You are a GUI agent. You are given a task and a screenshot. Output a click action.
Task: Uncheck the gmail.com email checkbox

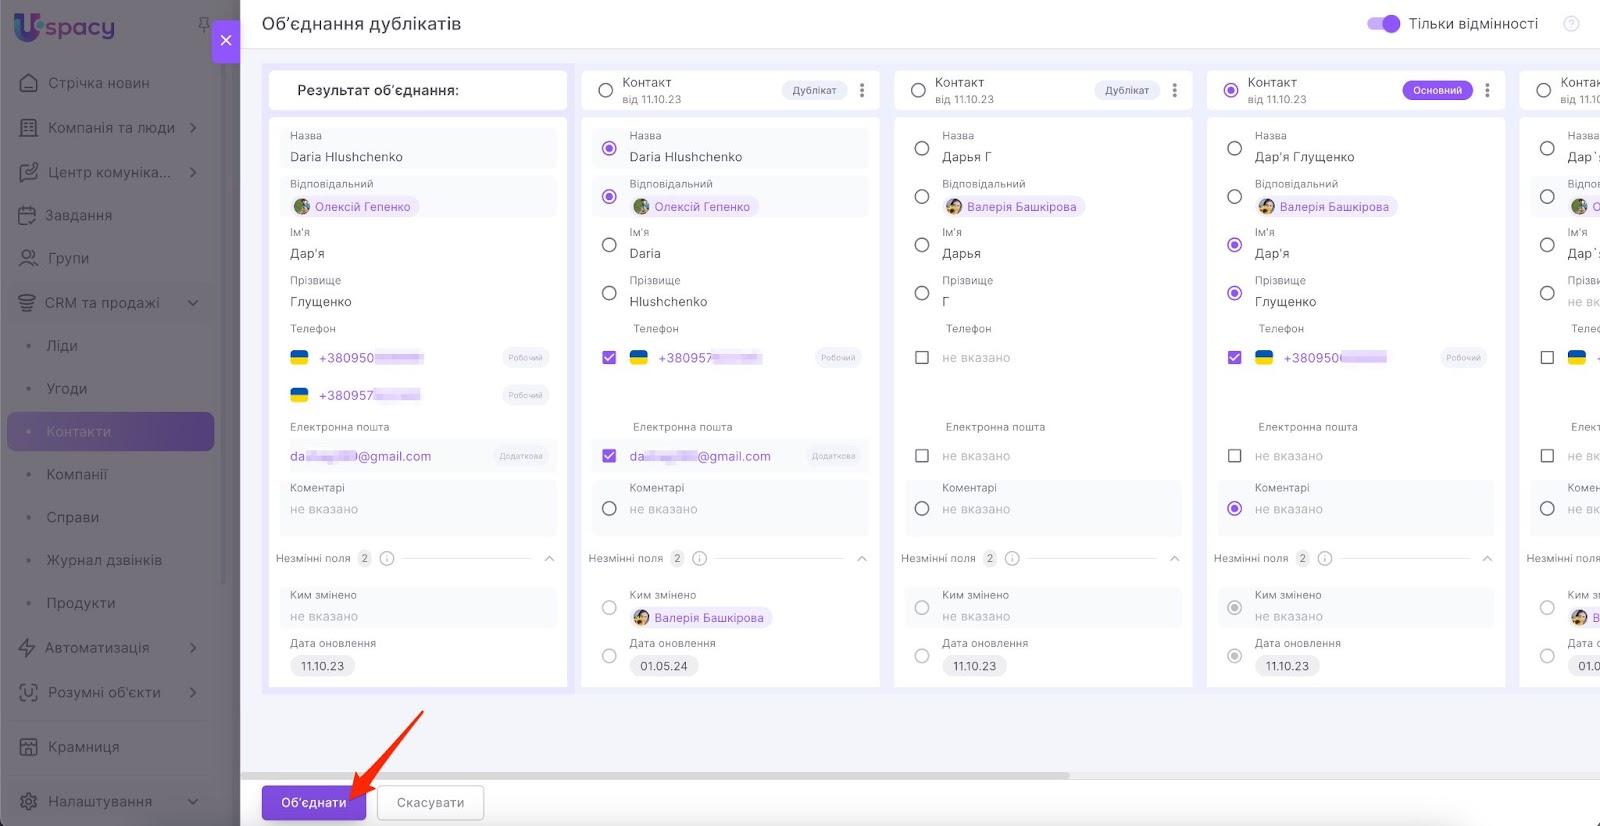coord(609,456)
